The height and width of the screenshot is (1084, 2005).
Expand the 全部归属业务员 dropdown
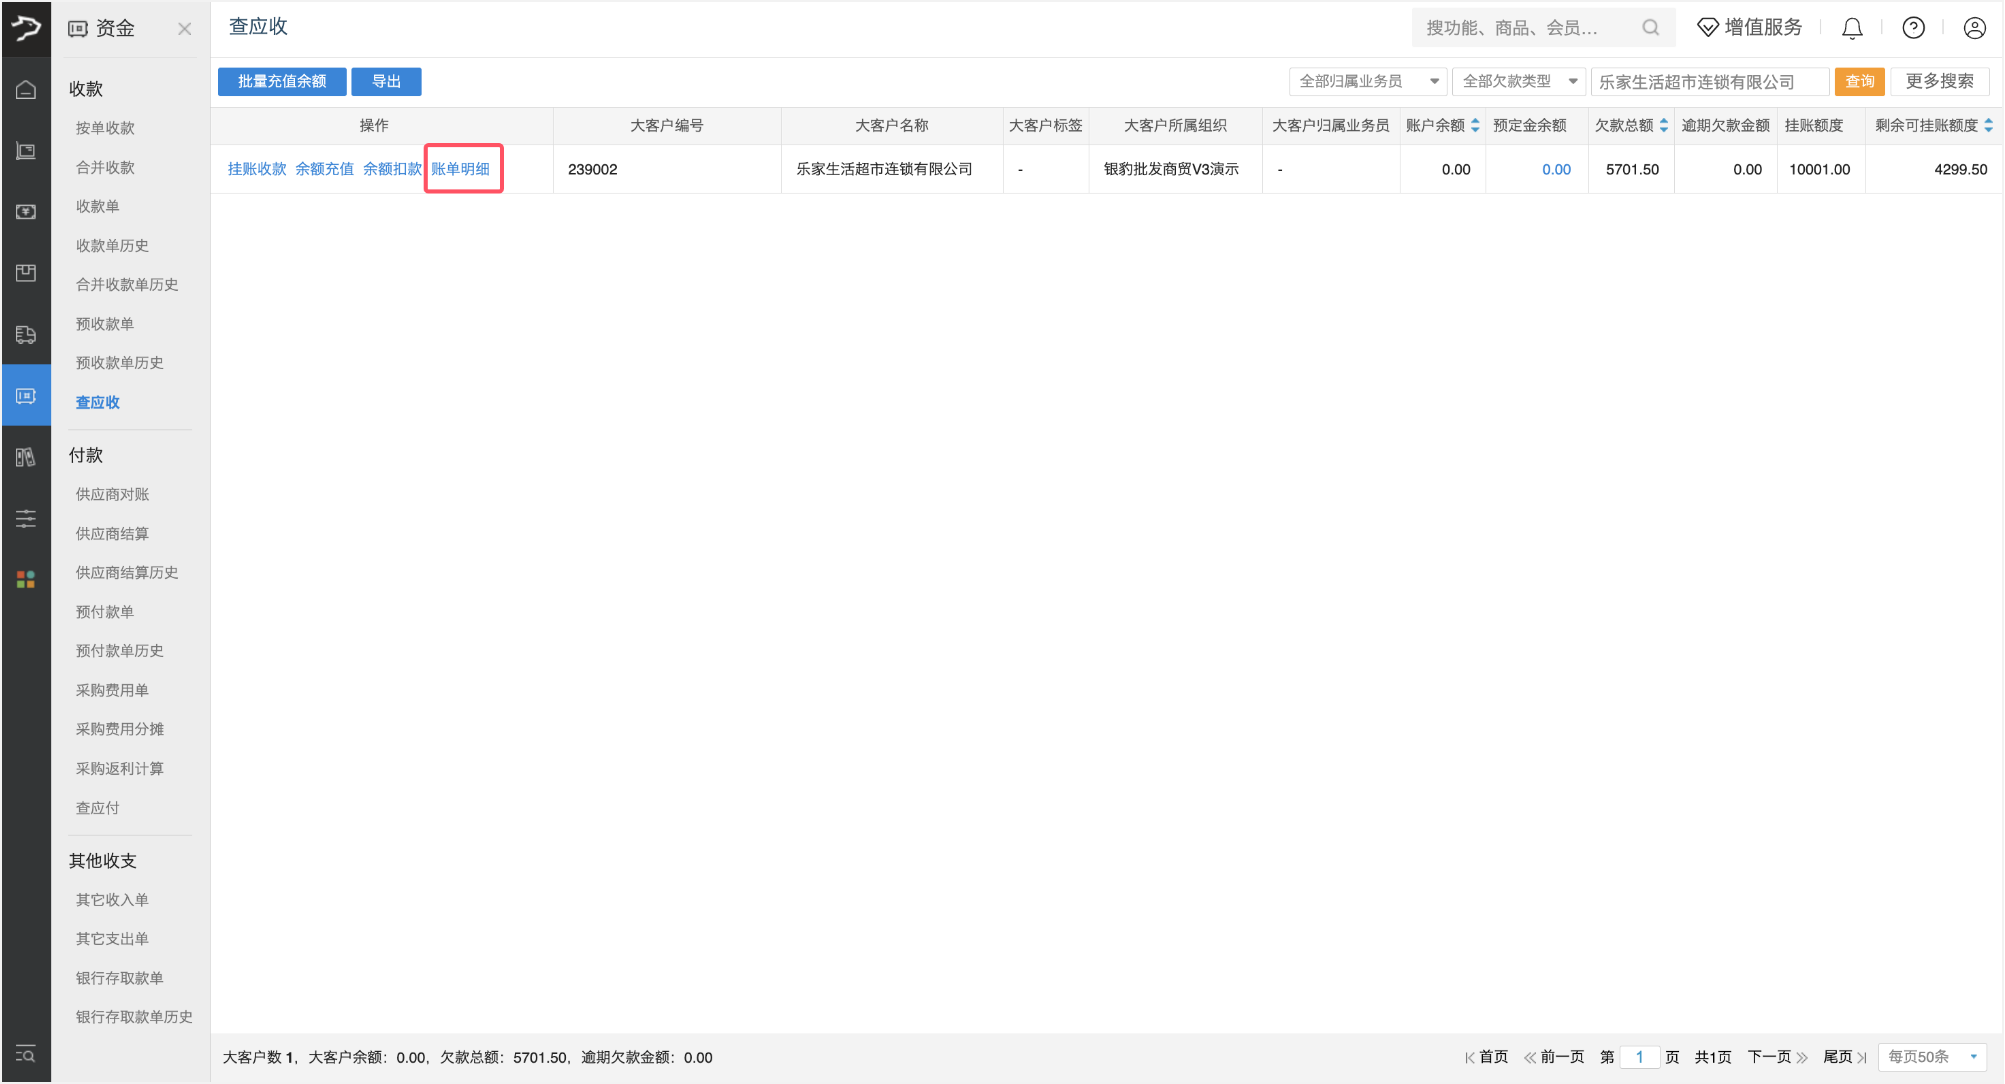[x=1367, y=81]
